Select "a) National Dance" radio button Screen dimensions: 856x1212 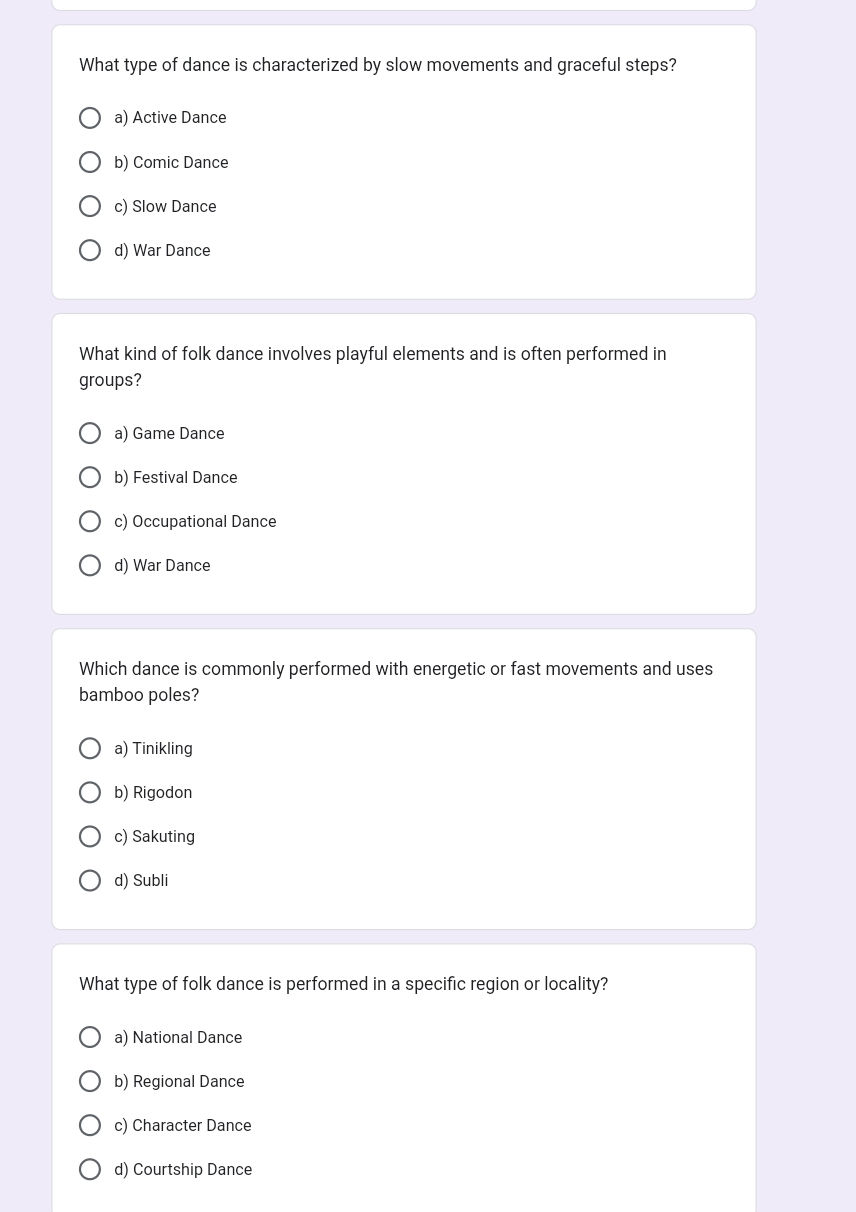(90, 1037)
